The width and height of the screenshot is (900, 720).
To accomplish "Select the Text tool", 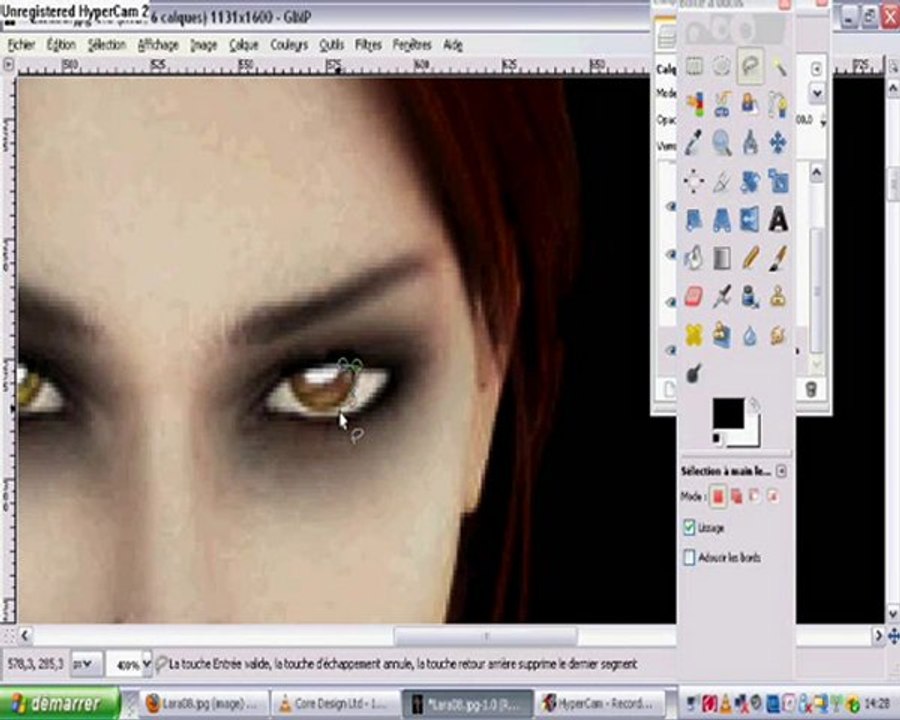I will click(x=778, y=220).
